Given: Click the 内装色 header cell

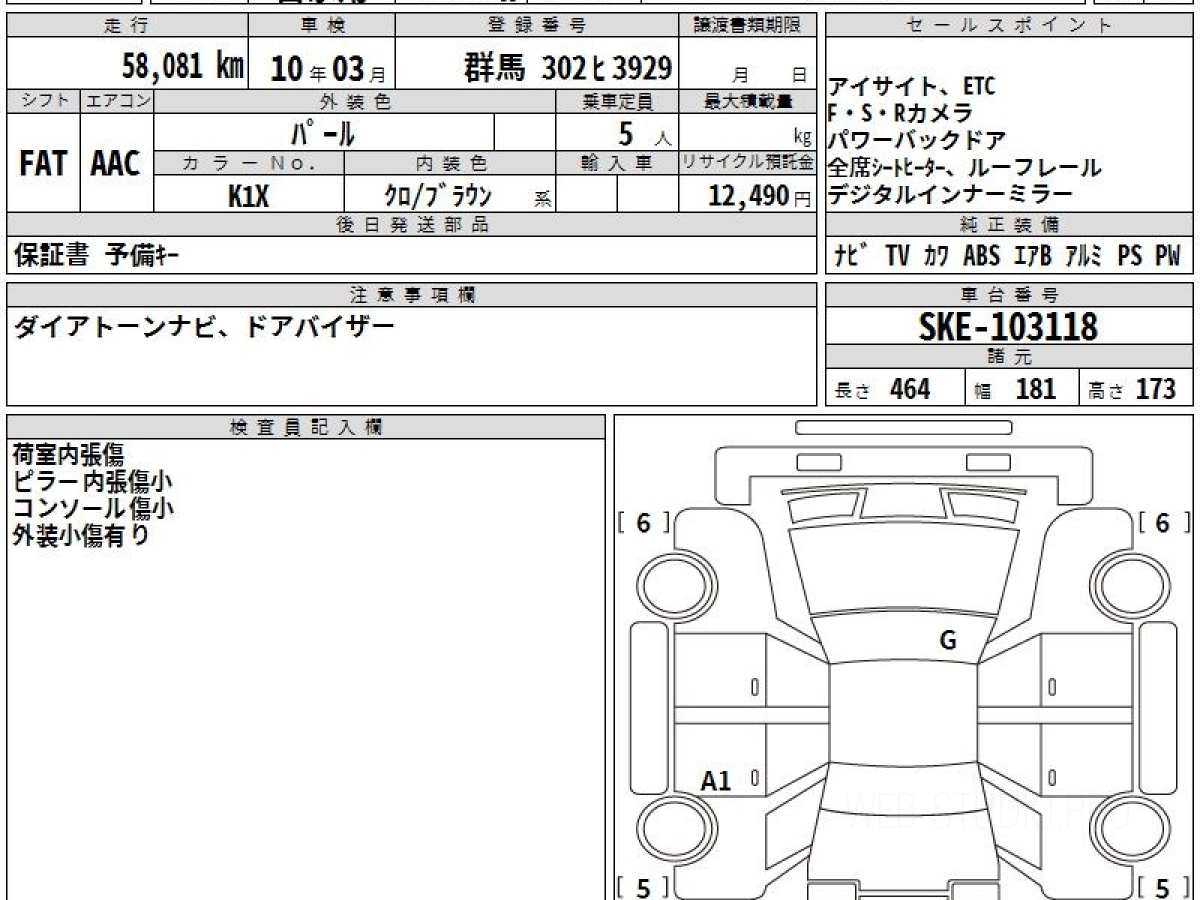Looking at the screenshot, I should coord(450,163).
